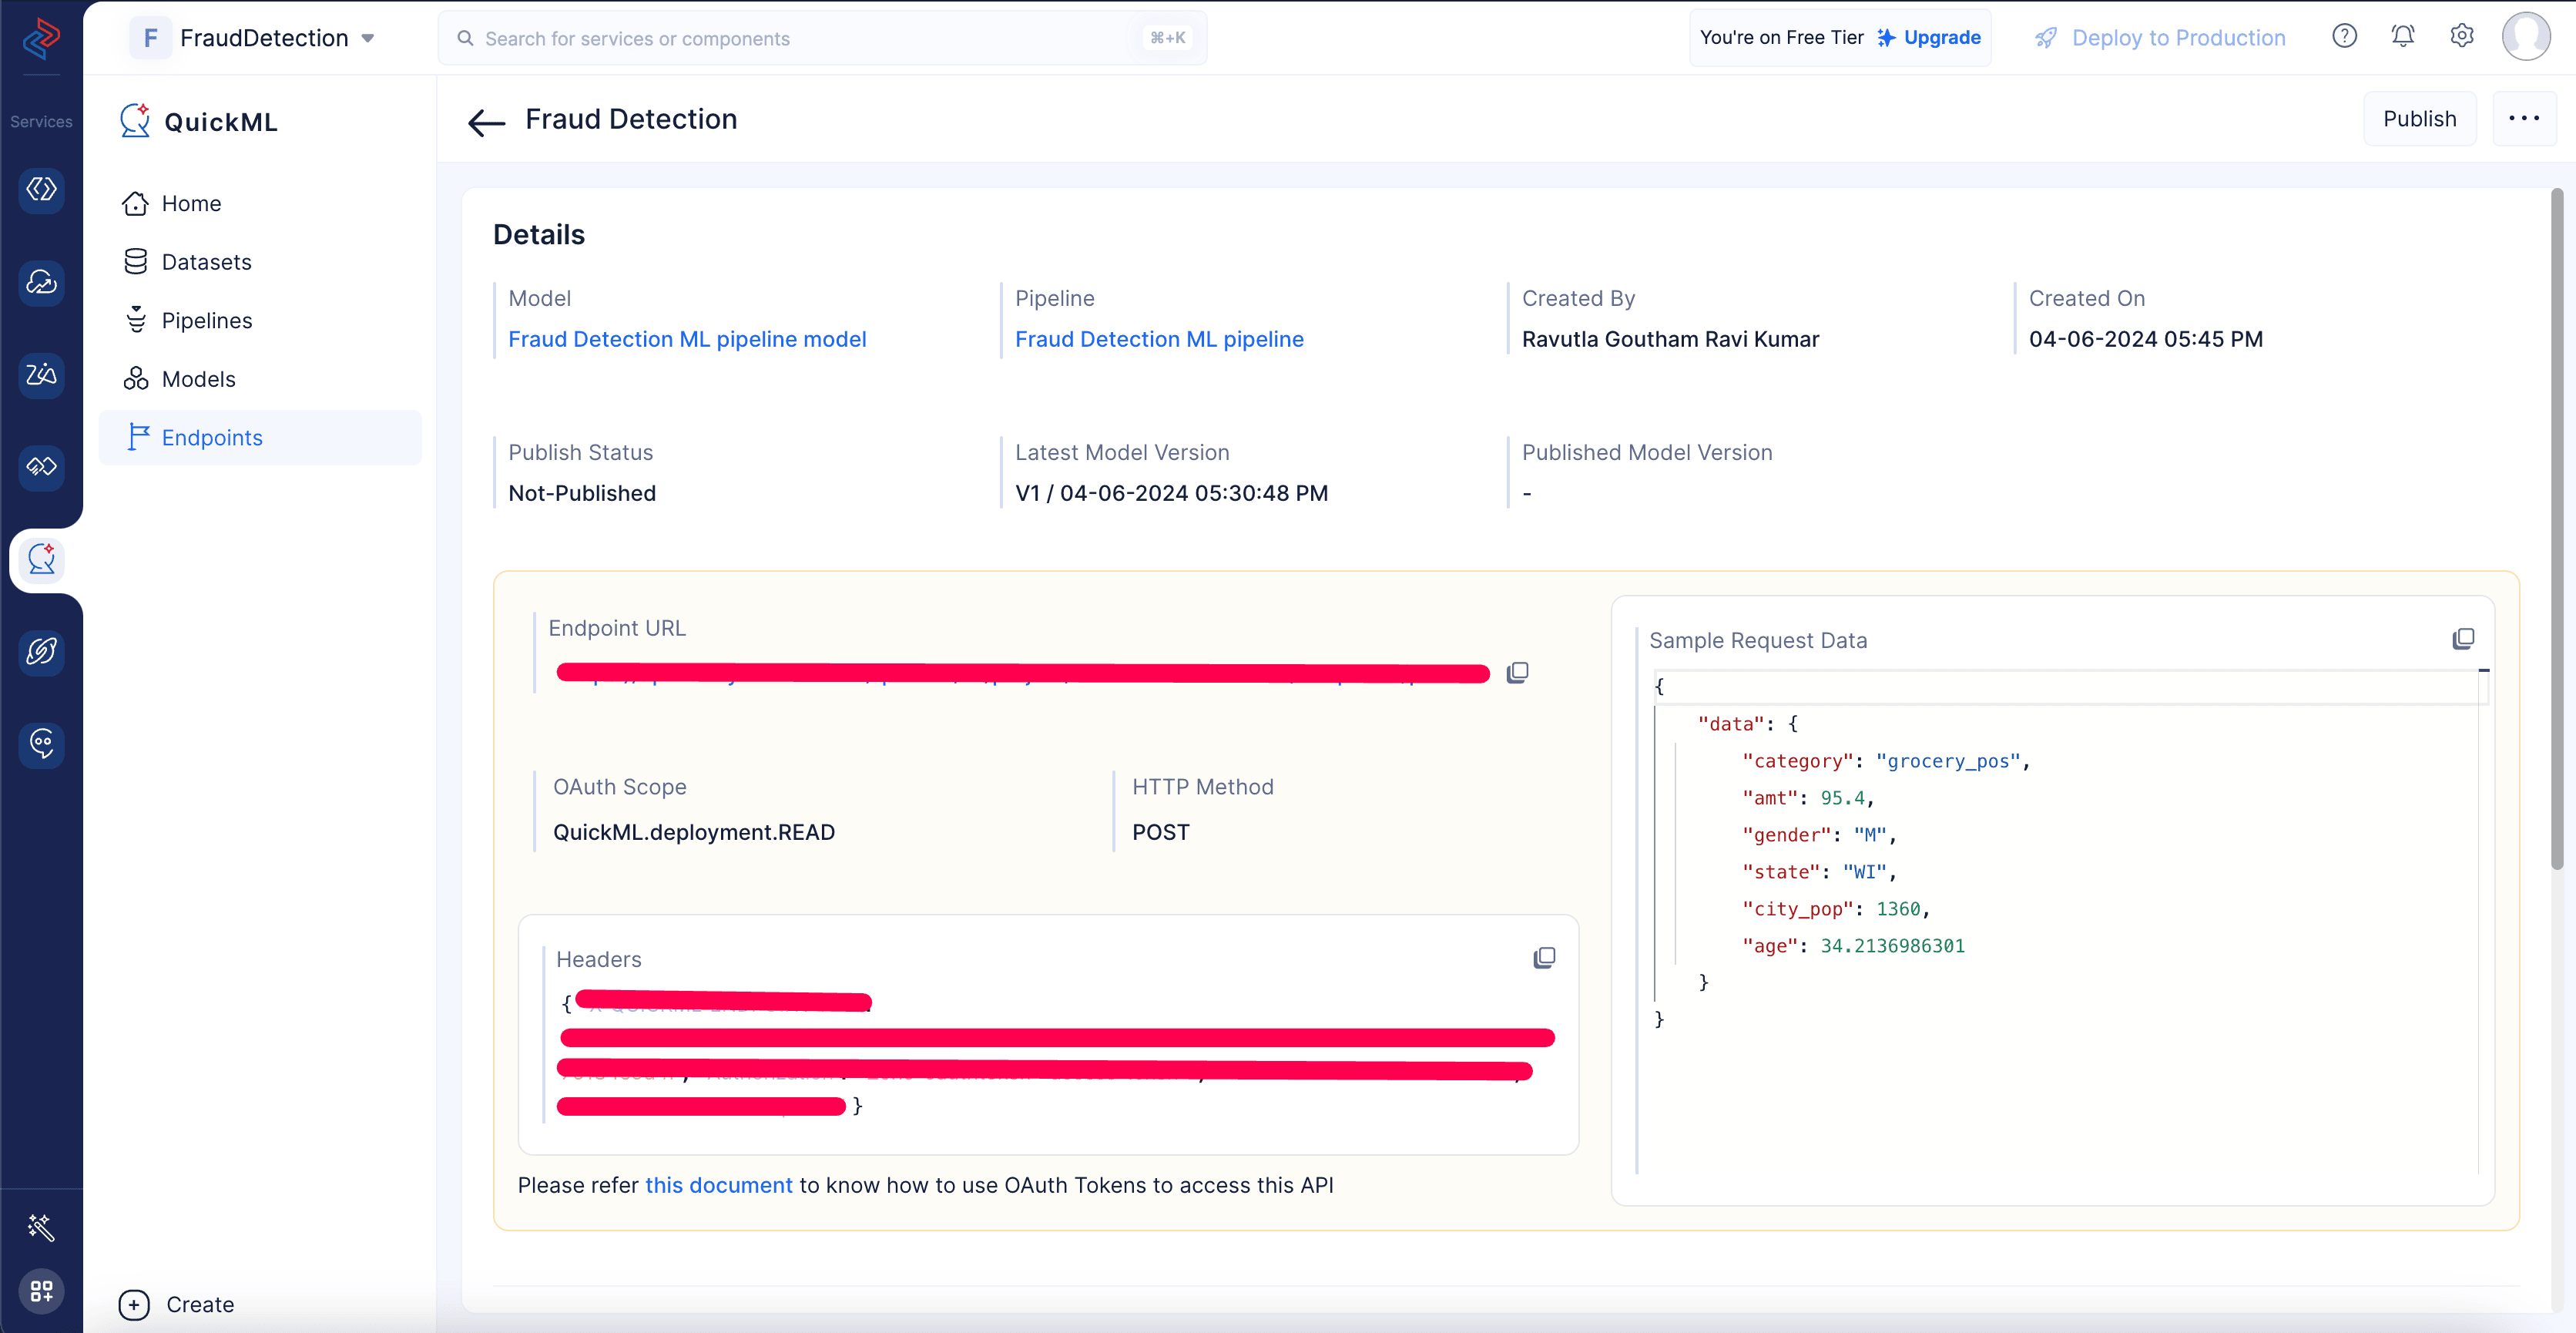This screenshot has height=1333, width=2576.
Task: Open the Fraud Detection ML pipeline link
Action: tap(1159, 339)
